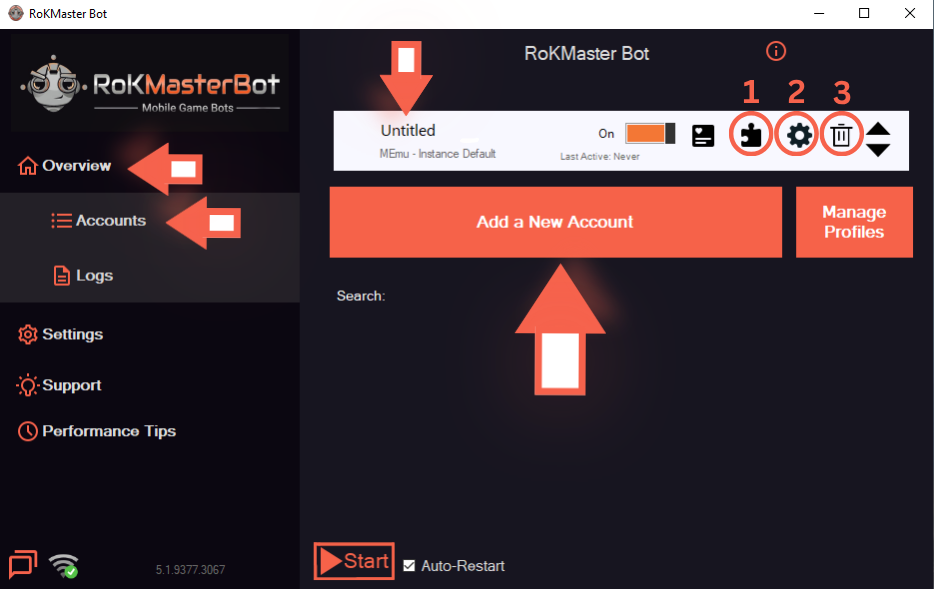This screenshot has height=591, width=934.
Task: Toggle the Auto-Restart checkbox
Action: point(409,565)
